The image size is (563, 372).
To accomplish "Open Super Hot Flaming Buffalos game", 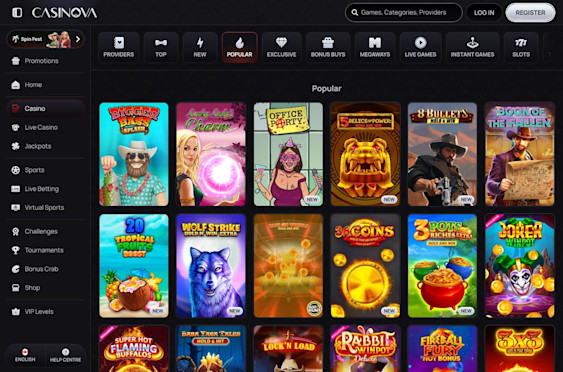I will pyautogui.click(x=134, y=349).
